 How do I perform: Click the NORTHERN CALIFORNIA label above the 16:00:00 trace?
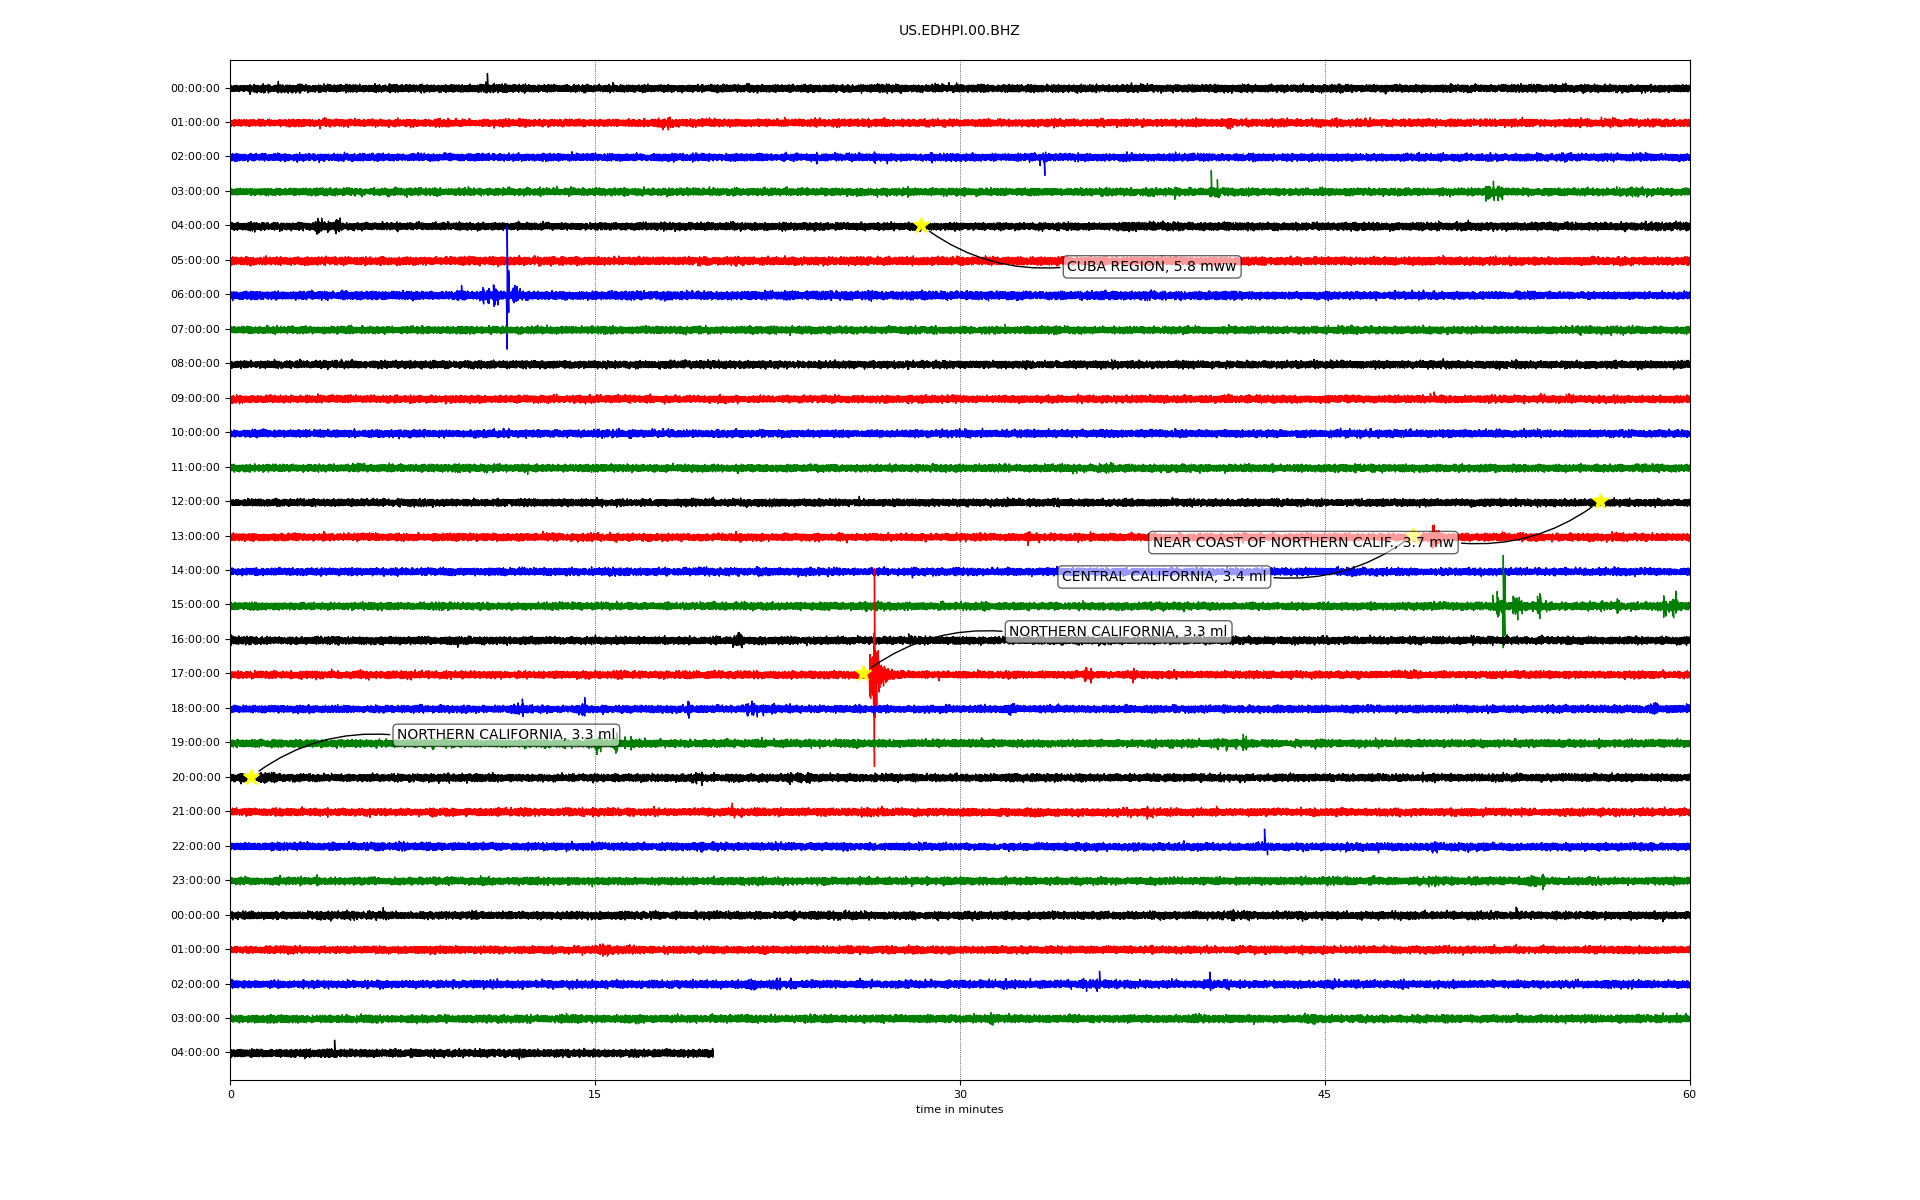tap(1117, 632)
